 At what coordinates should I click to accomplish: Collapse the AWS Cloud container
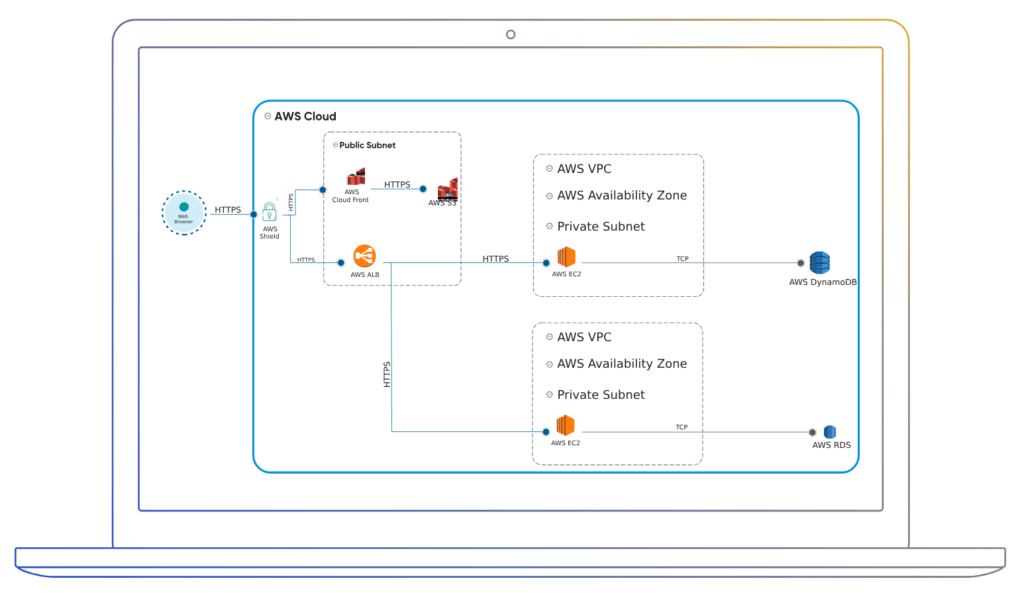(268, 116)
